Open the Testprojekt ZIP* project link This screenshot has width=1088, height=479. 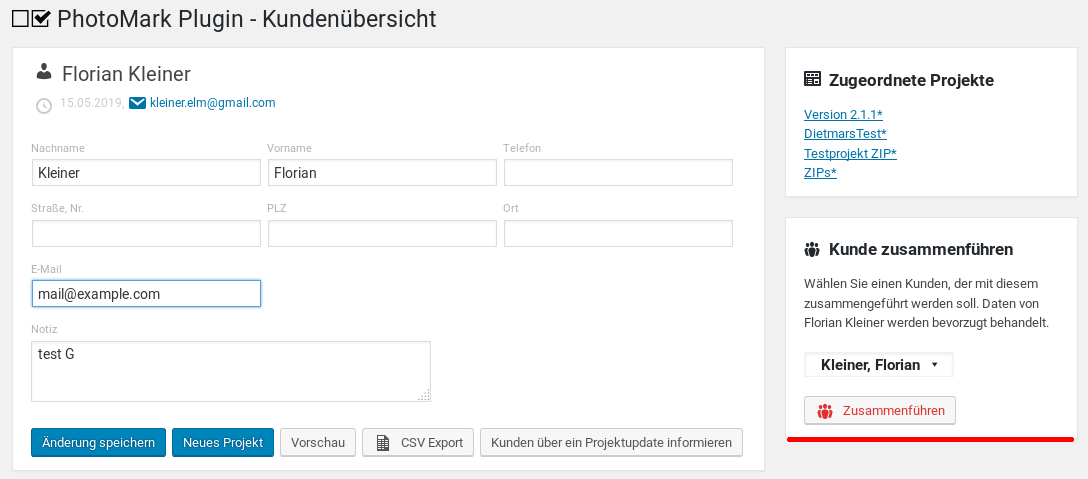[850, 153]
